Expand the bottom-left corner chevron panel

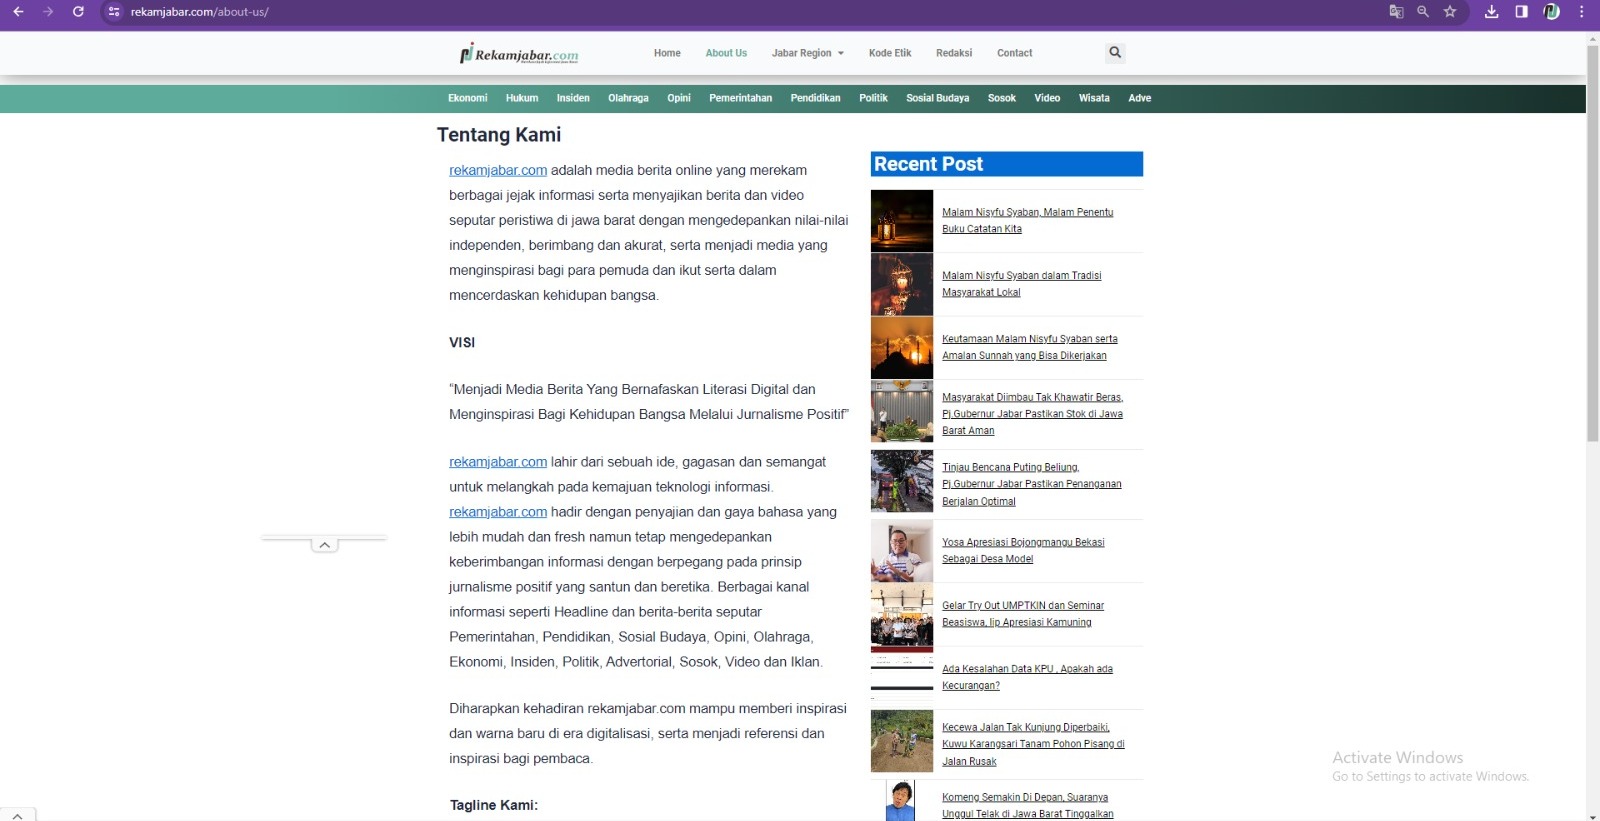[17, 815]
